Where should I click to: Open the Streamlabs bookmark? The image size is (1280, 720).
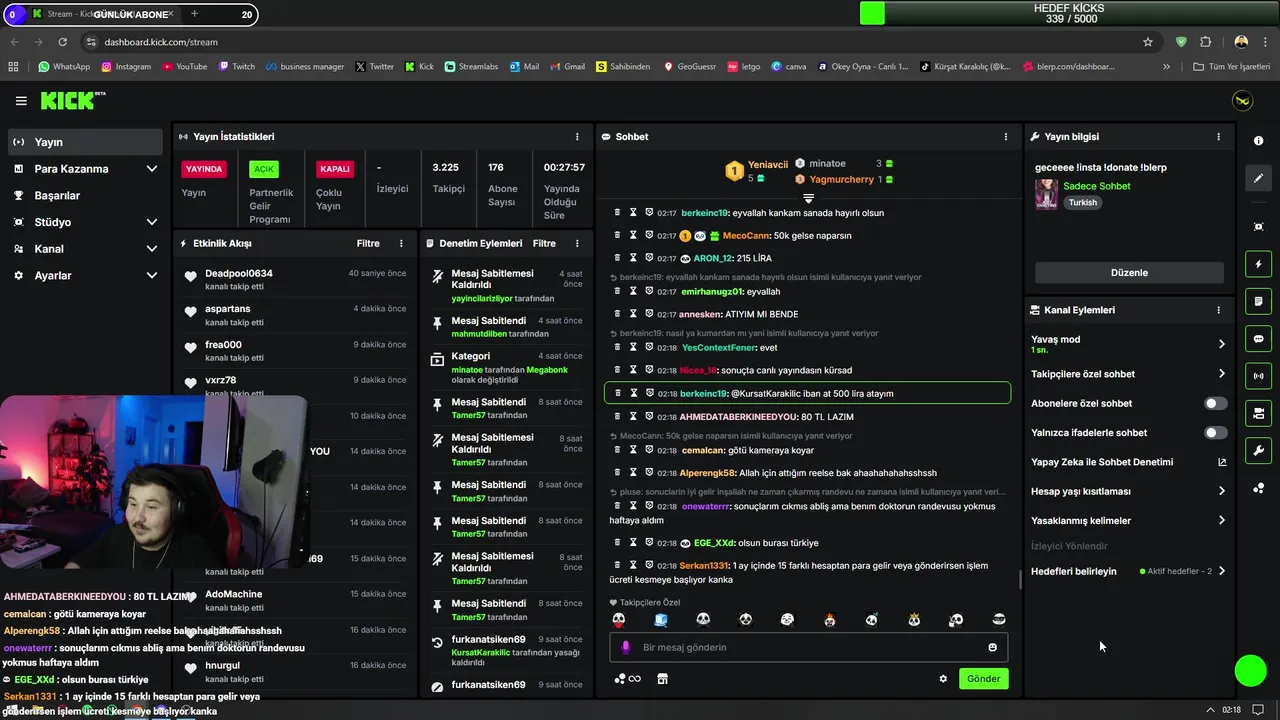coord(471,67)
